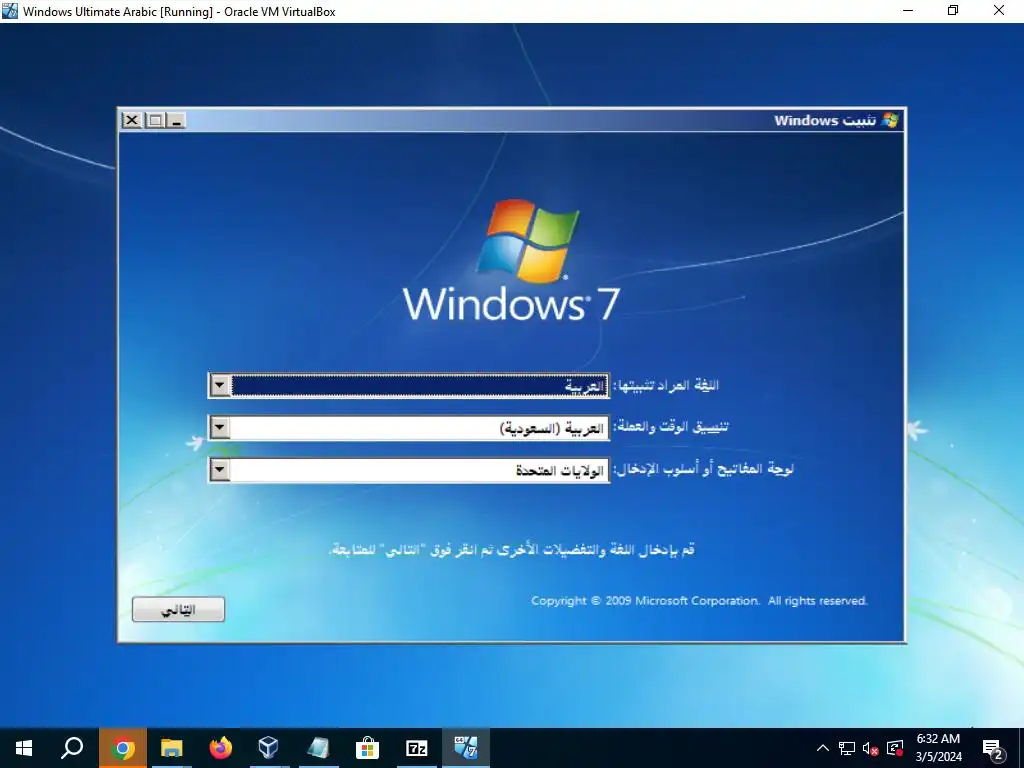Viewport: 1024px width, 768px height.
Task: Open the network tray icon
Action: 847,748
